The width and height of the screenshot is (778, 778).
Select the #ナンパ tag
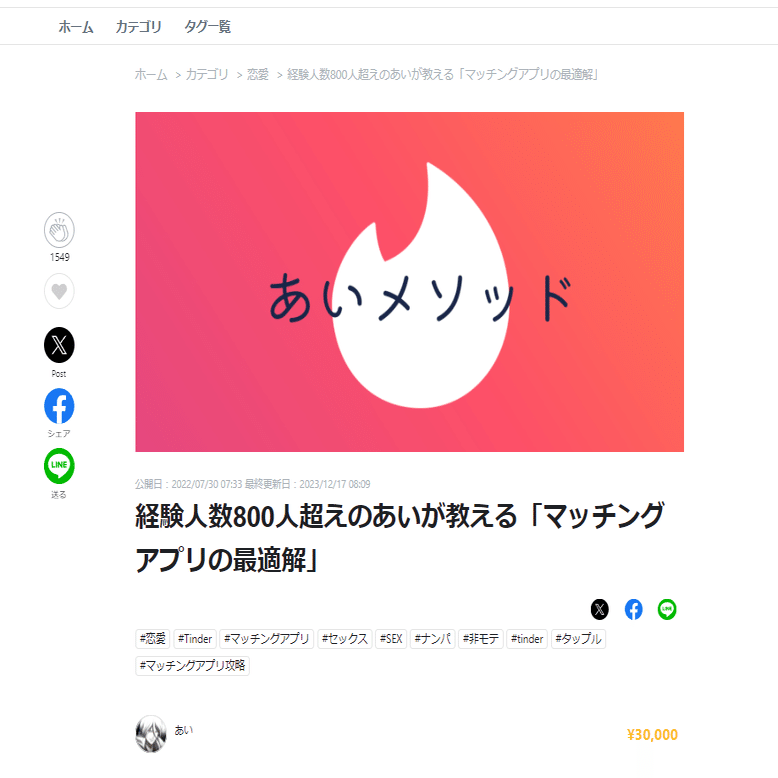[433, 639]
